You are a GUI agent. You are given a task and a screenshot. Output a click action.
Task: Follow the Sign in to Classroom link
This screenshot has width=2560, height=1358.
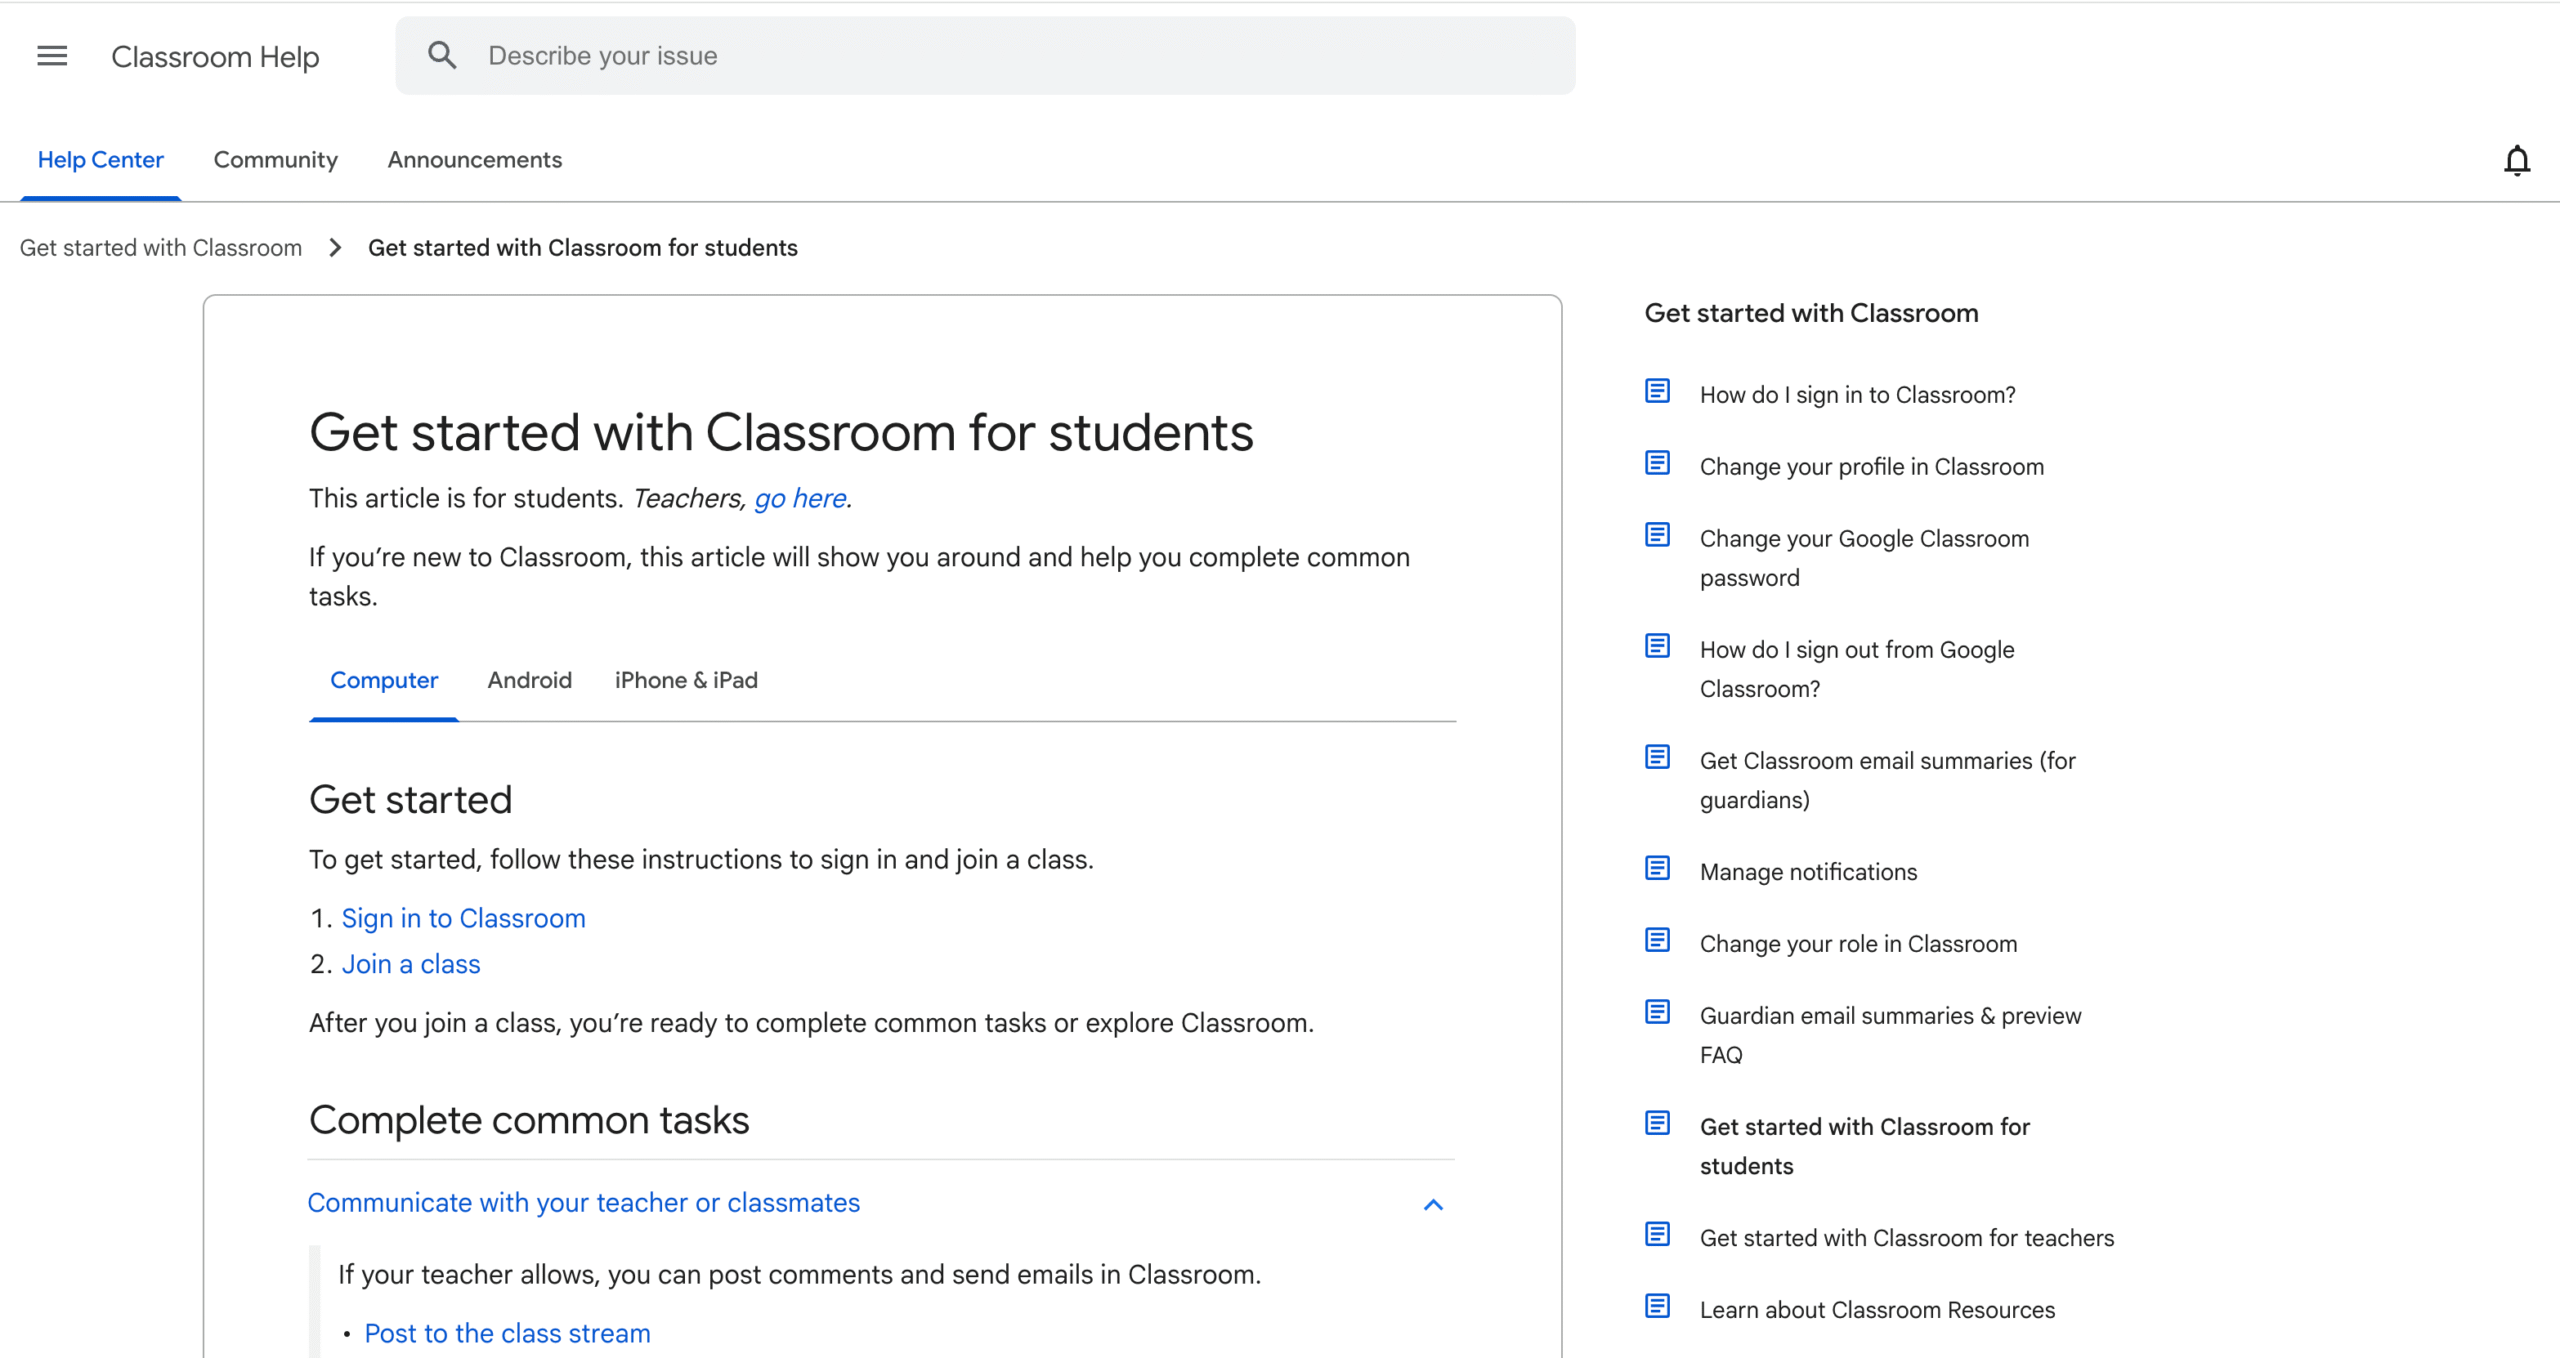(x=463, y=918)
